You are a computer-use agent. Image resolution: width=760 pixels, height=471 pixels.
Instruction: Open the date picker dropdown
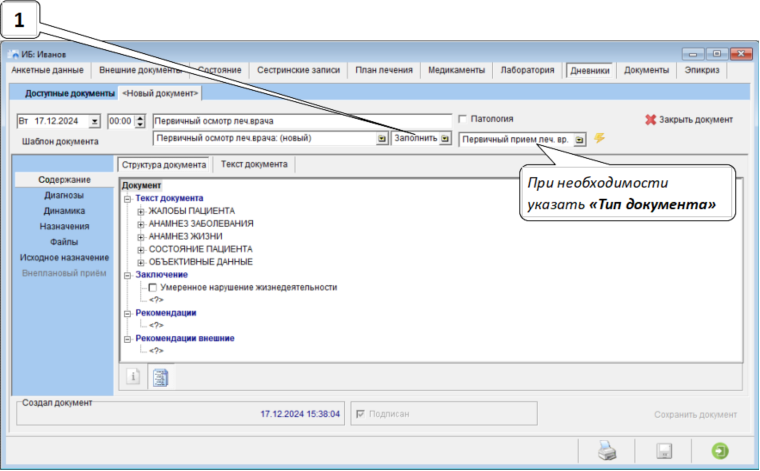(x=95, y=121)
